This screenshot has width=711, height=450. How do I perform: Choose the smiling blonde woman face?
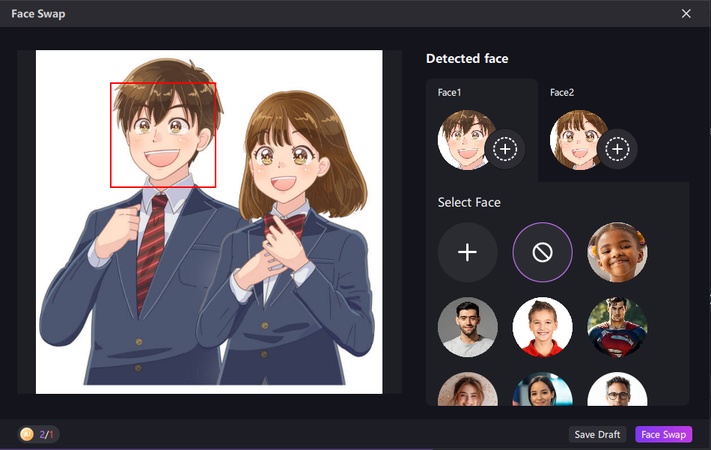[468, 389]
